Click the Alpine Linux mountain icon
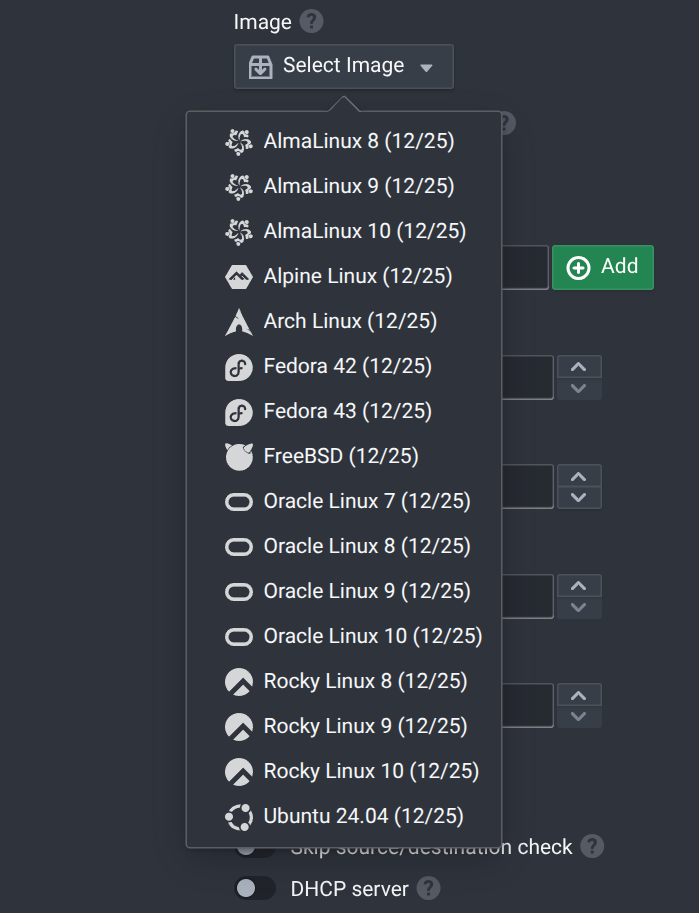The height and width of the screenshot is (913, 699). (x=239, y=277)
